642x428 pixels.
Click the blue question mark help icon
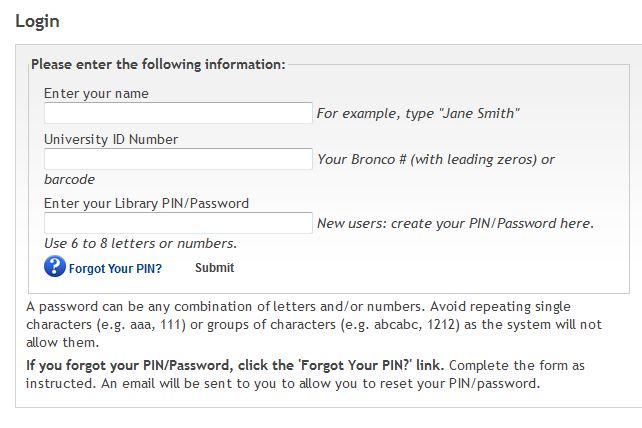(x=55, y=267)
